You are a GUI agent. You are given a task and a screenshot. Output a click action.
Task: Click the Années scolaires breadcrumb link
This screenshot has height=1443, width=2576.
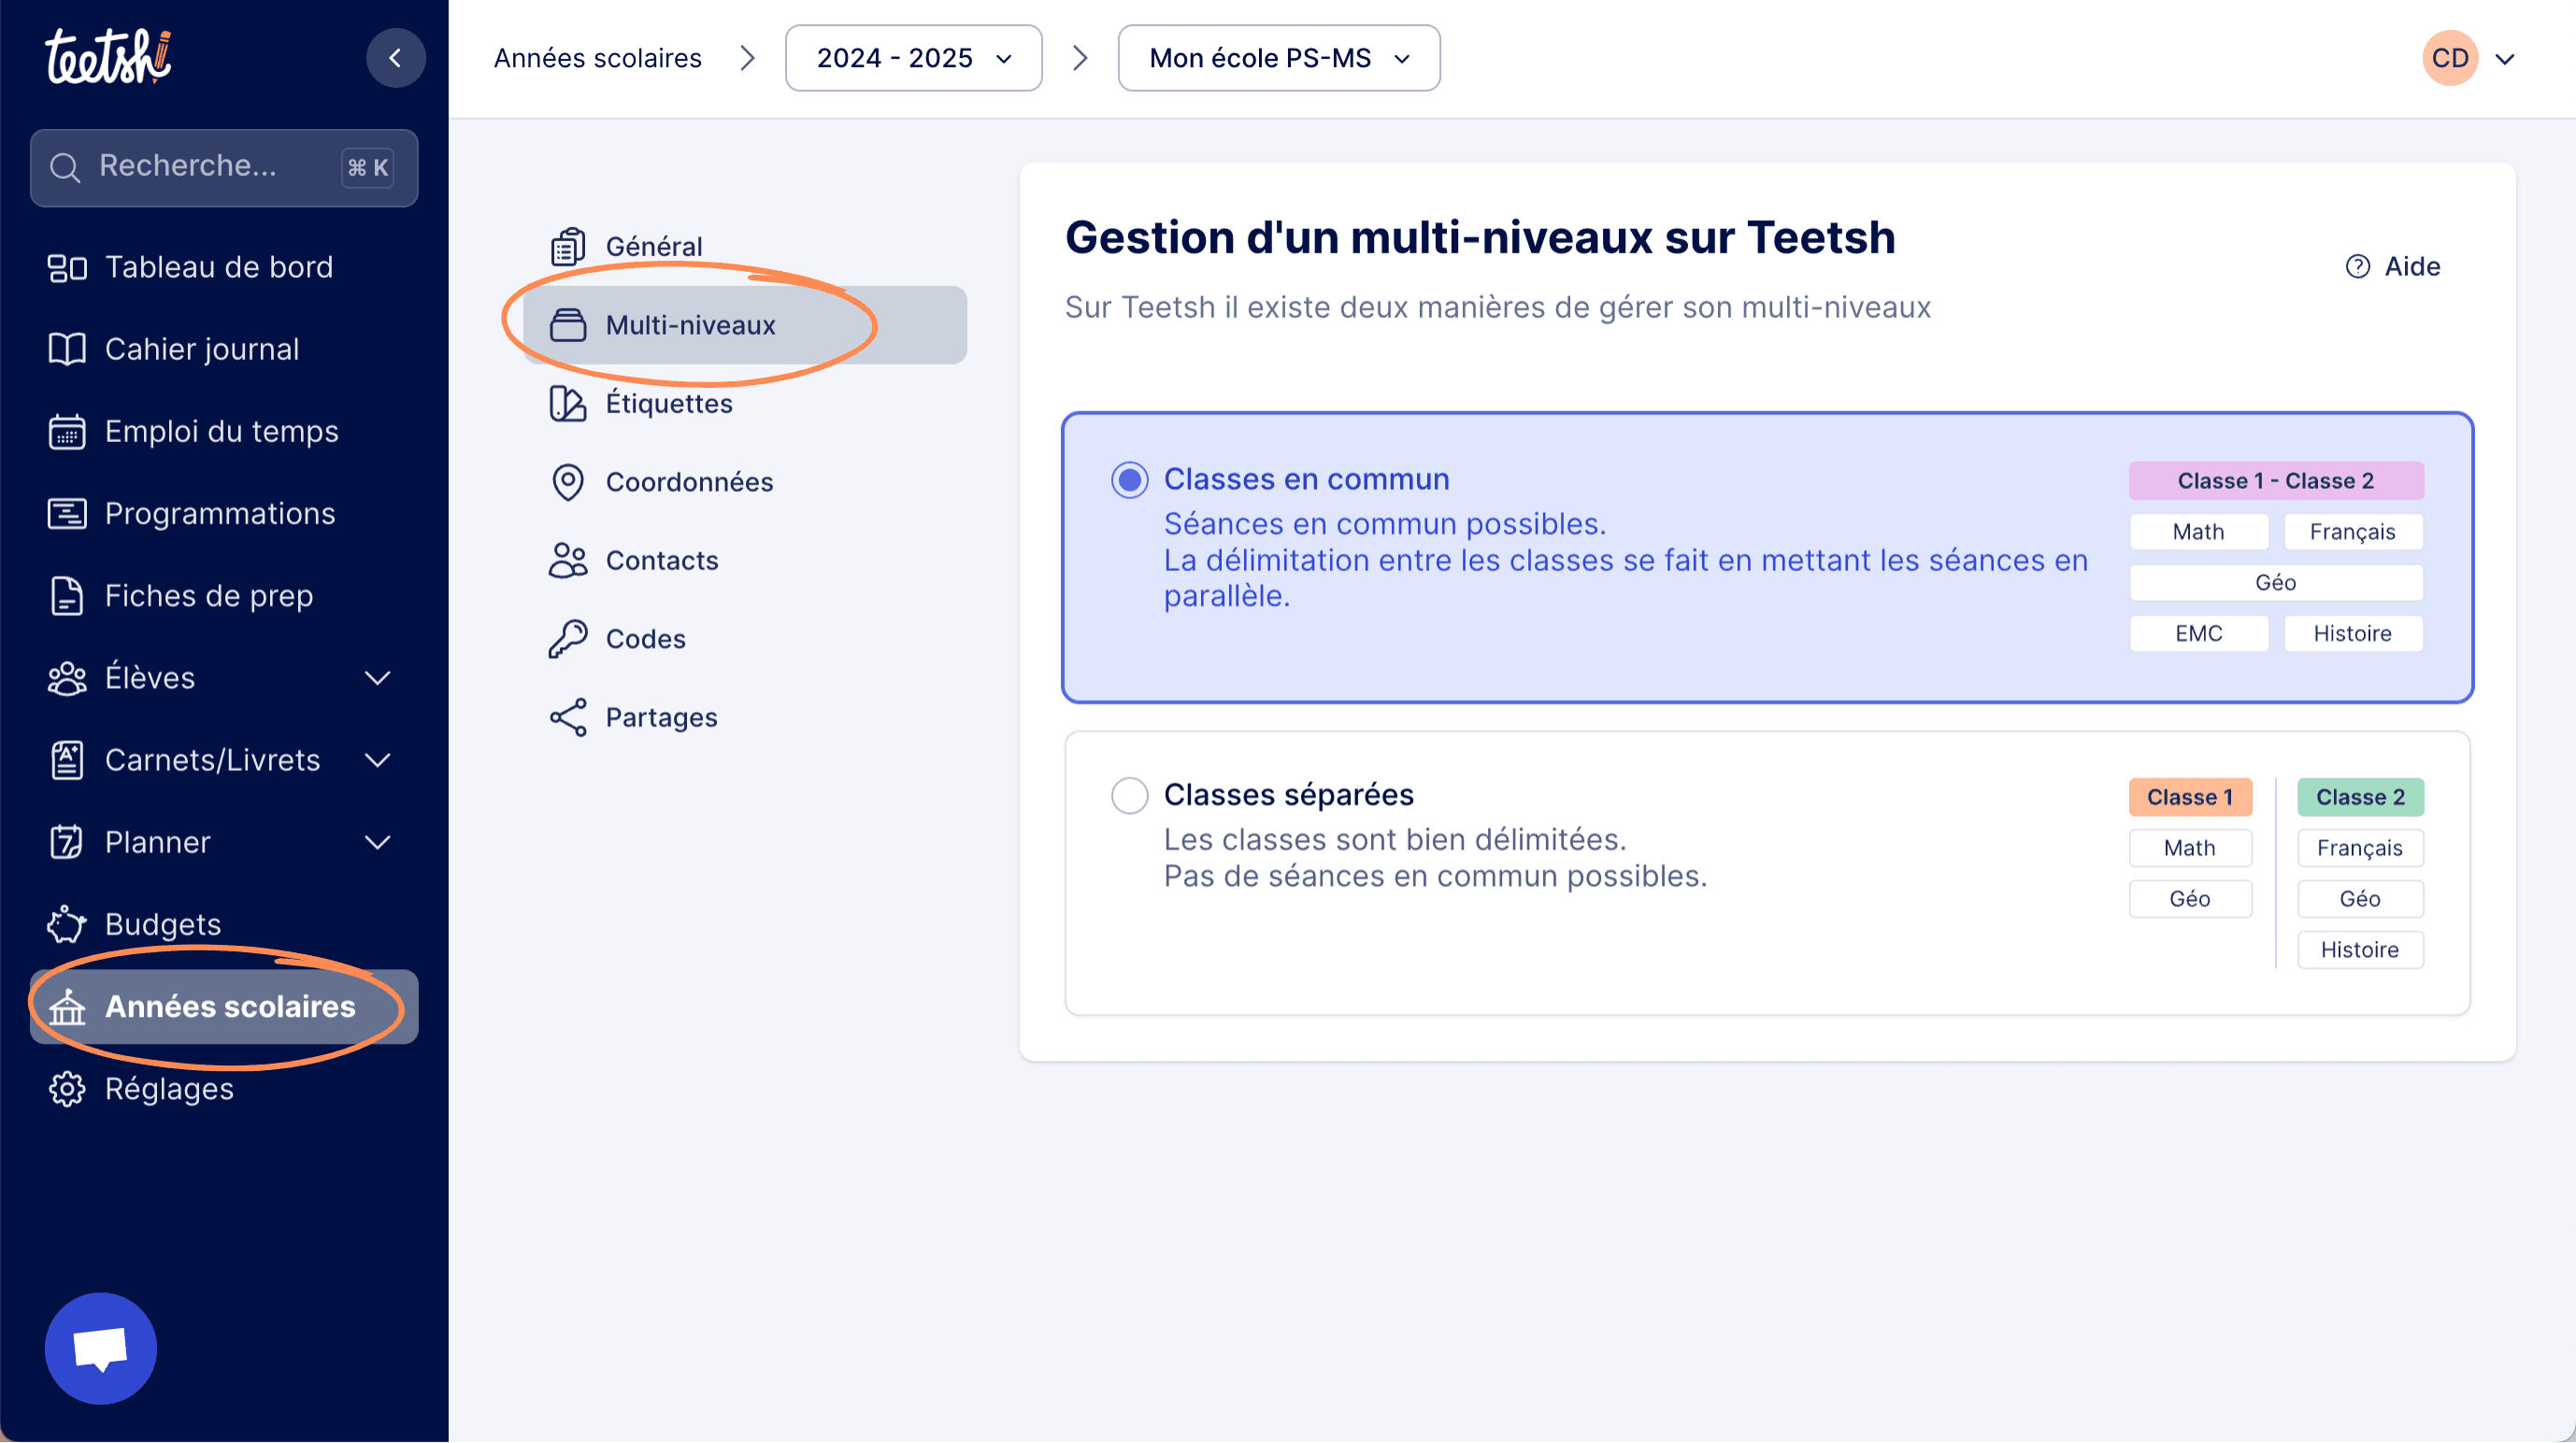(597, 58)
